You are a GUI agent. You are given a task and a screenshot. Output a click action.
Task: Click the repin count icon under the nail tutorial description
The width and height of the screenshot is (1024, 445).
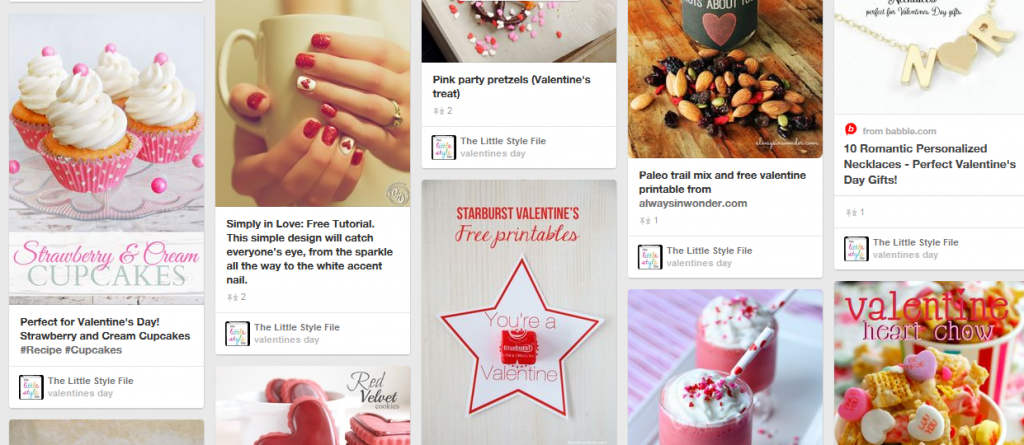coord(232,297)
